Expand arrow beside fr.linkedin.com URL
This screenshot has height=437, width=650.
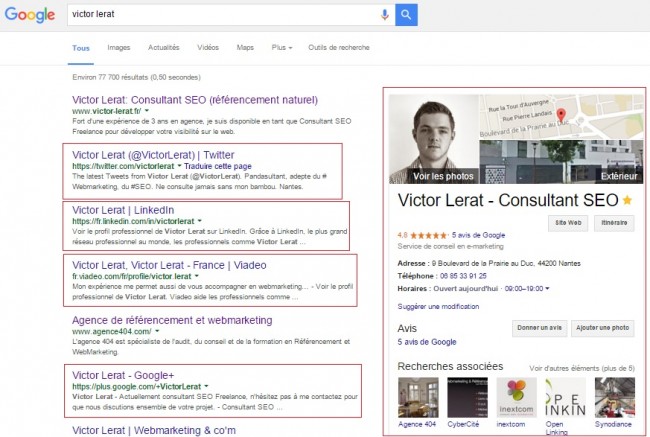tap(200, 221)
